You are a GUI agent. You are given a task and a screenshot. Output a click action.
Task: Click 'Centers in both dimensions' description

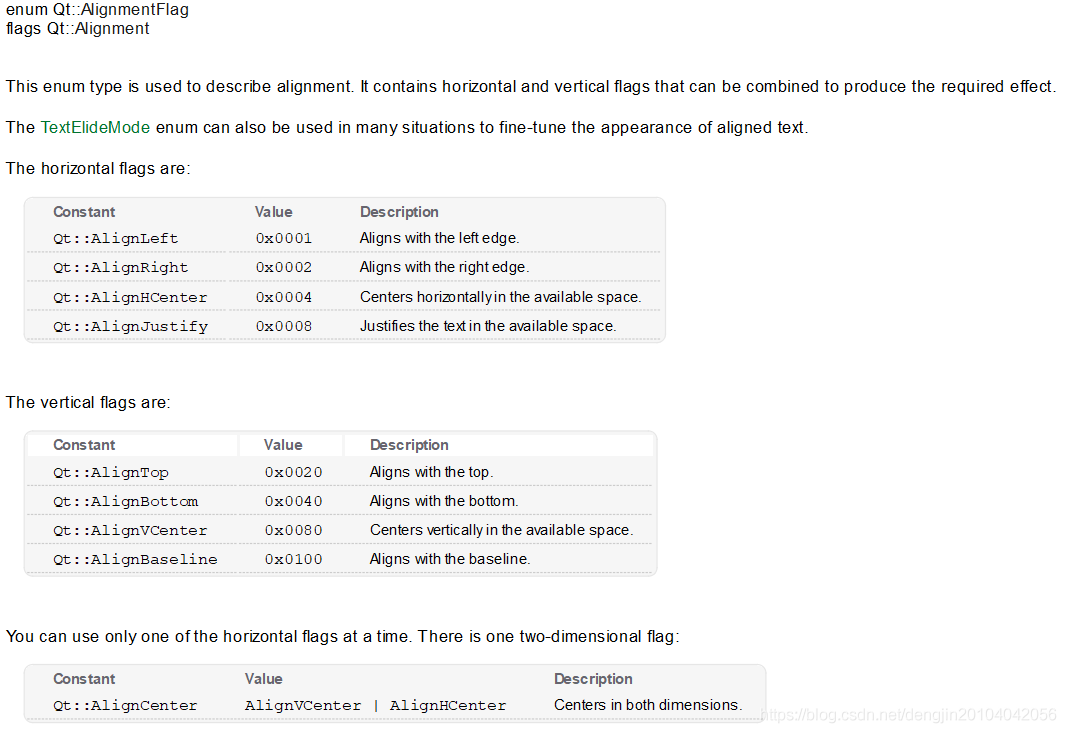(648, 705)
